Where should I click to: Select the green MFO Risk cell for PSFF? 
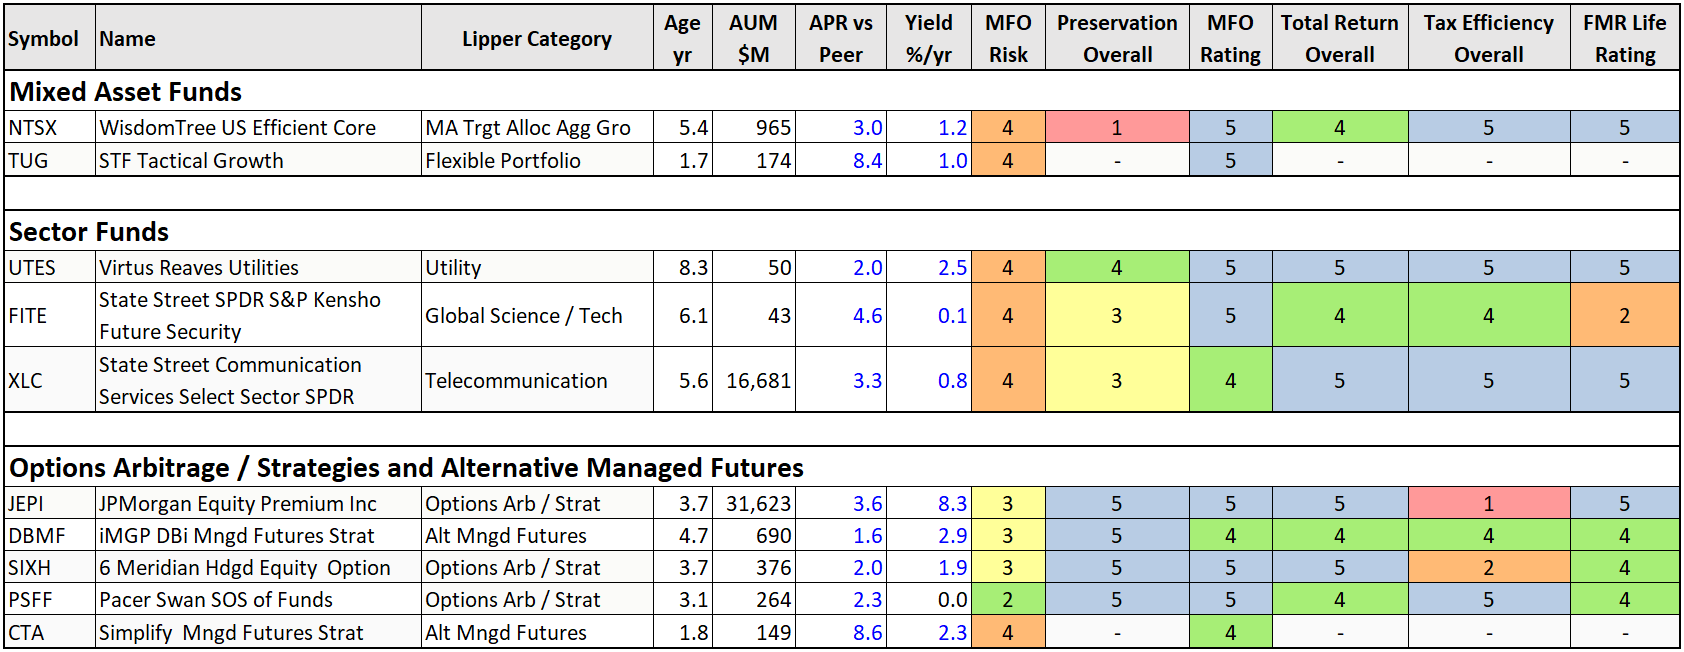[x=1007, y=600]
